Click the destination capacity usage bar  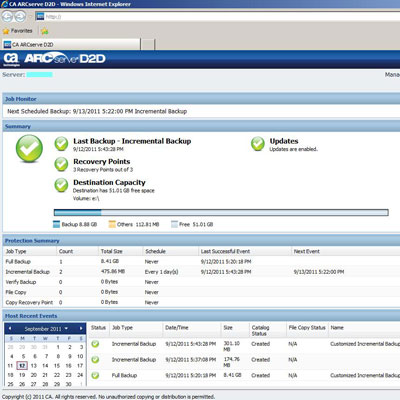(221, 213)
